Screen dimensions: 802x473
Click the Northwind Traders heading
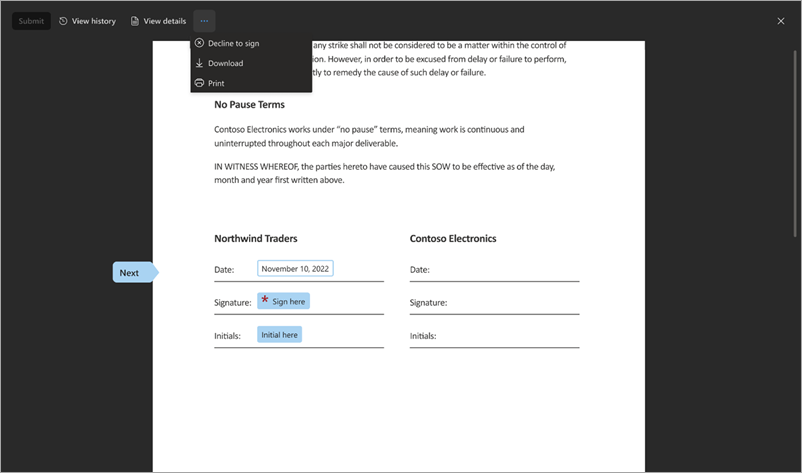(256, 238)
